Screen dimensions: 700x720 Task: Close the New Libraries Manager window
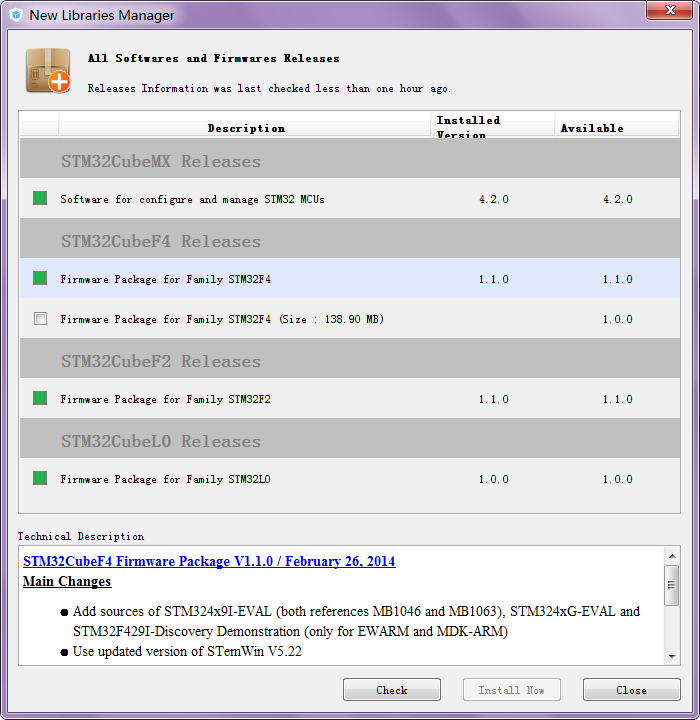point(669,10)
